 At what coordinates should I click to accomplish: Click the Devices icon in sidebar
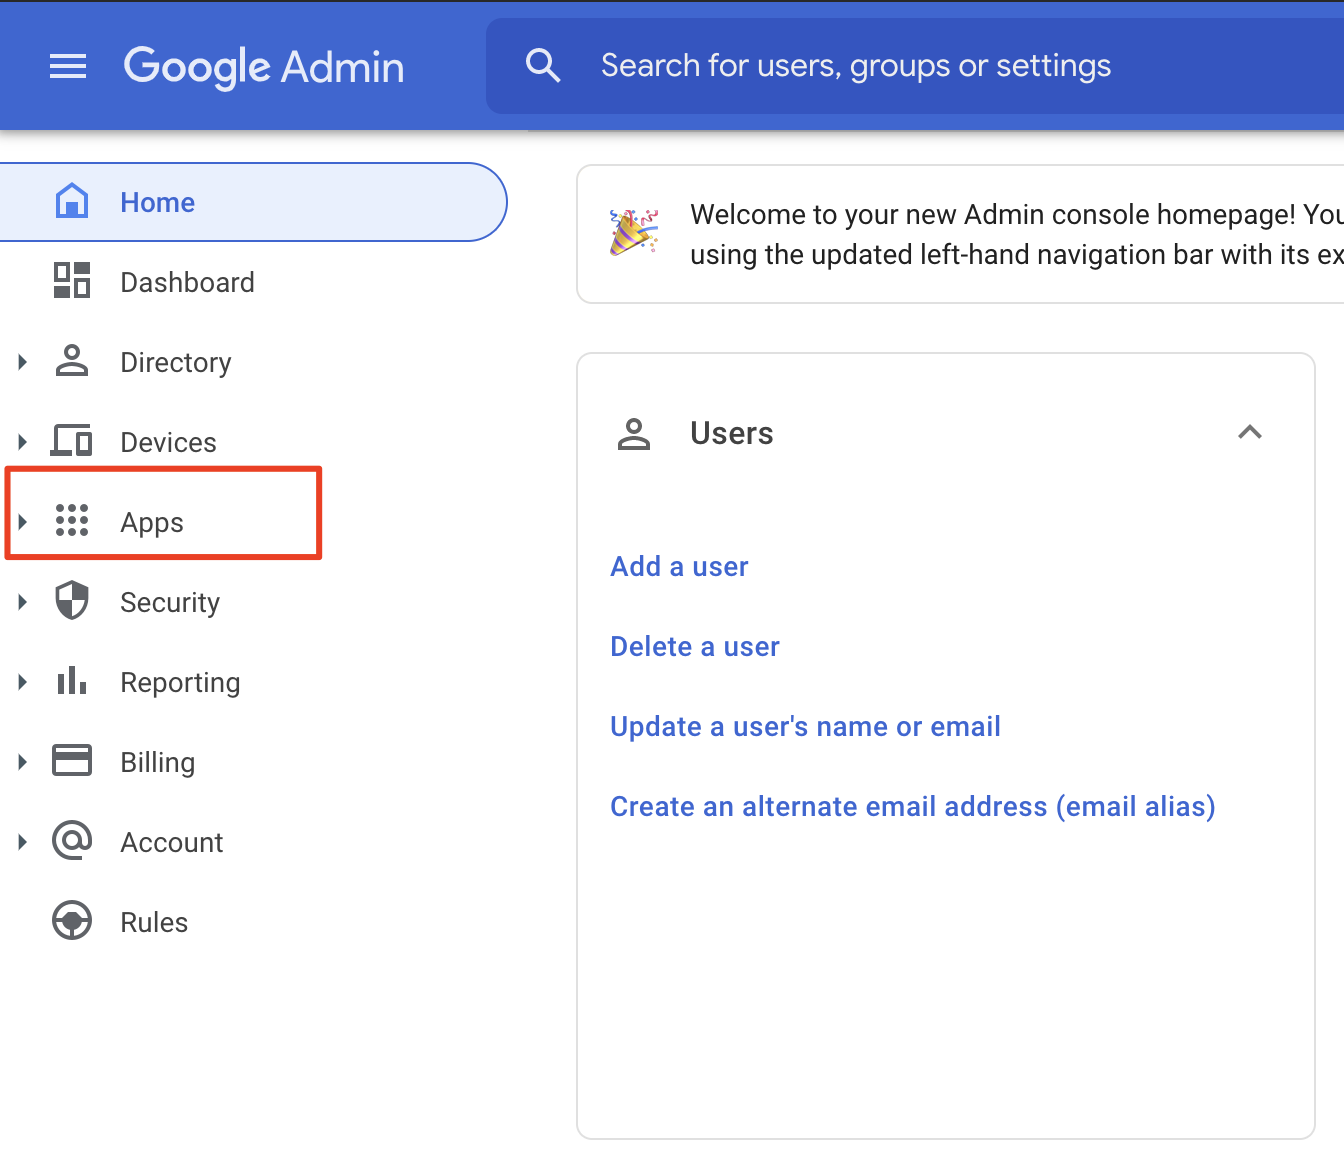click(72, 440)
